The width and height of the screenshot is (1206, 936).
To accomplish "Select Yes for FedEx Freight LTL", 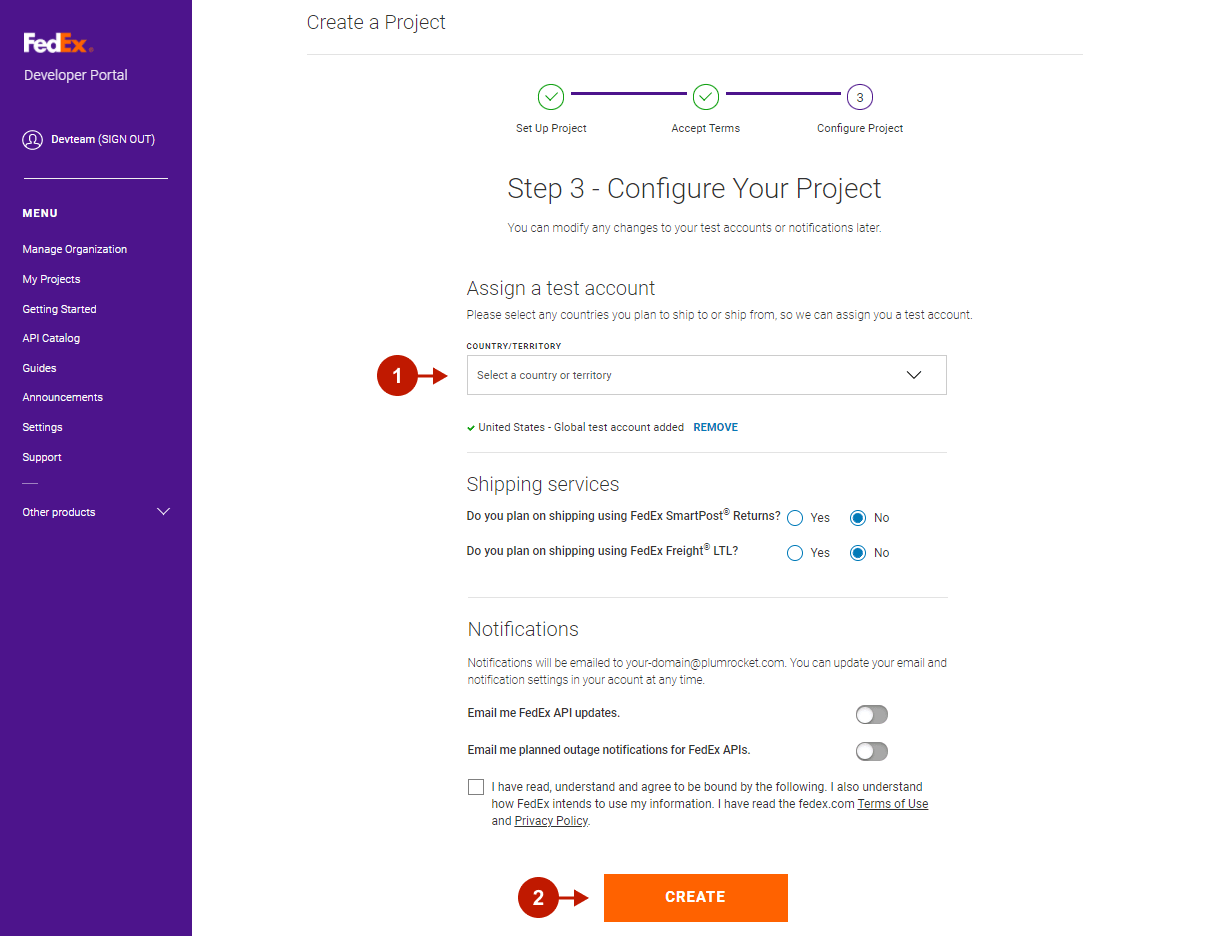I will tap(796, 553).
